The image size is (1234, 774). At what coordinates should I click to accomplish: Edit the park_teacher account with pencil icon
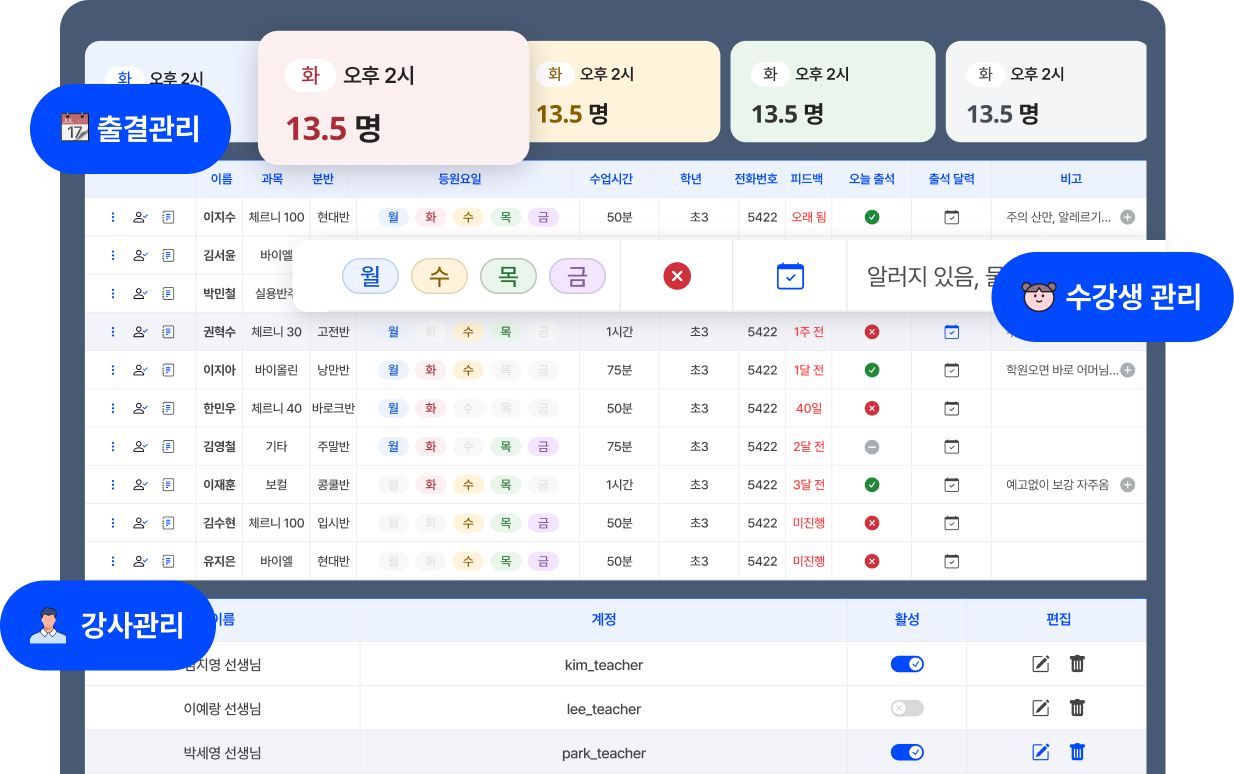pos(1040,752)
